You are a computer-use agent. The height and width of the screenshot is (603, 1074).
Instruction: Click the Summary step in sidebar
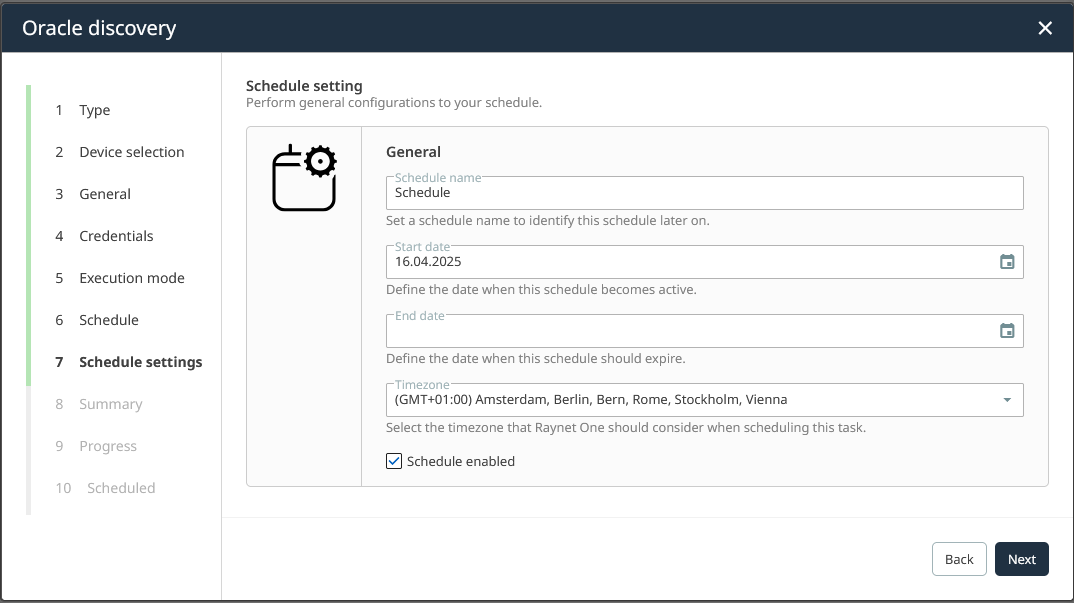click(x=110, y=404)
